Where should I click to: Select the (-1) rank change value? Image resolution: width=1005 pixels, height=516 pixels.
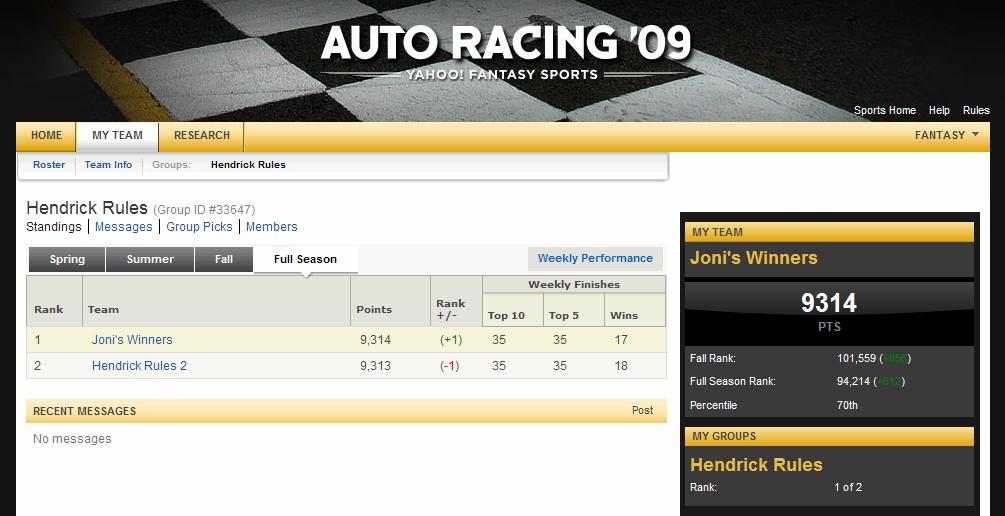(x=449, y=366)
